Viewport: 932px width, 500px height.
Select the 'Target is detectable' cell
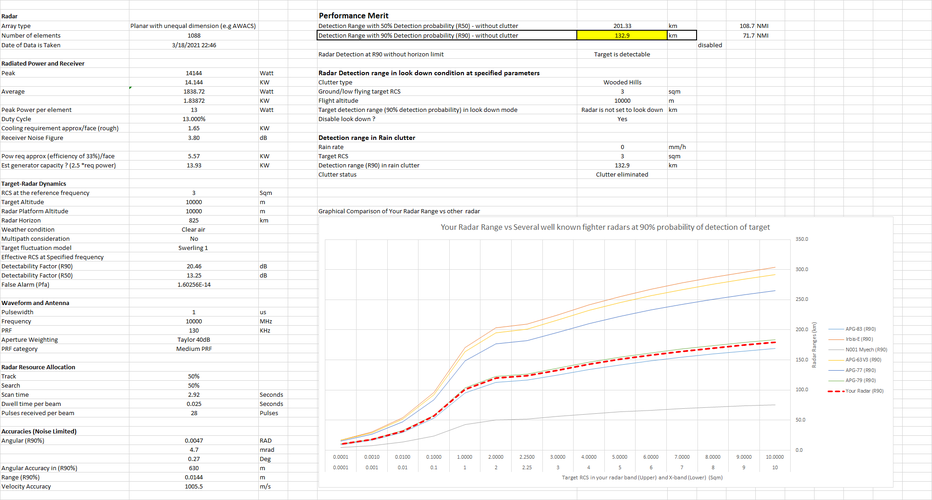622,55
